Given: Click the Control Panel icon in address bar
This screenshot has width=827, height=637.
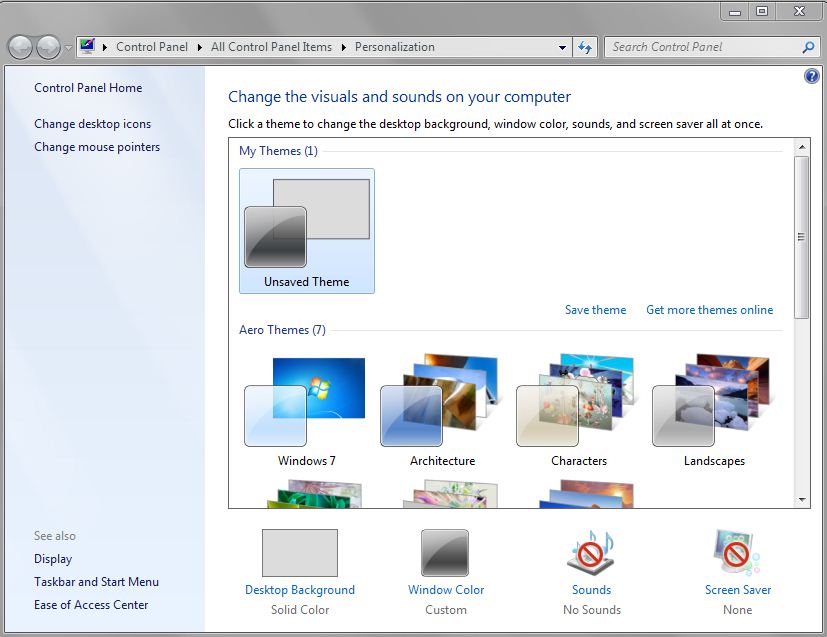Looking at the screenshot, I should (x=87, y=46).
